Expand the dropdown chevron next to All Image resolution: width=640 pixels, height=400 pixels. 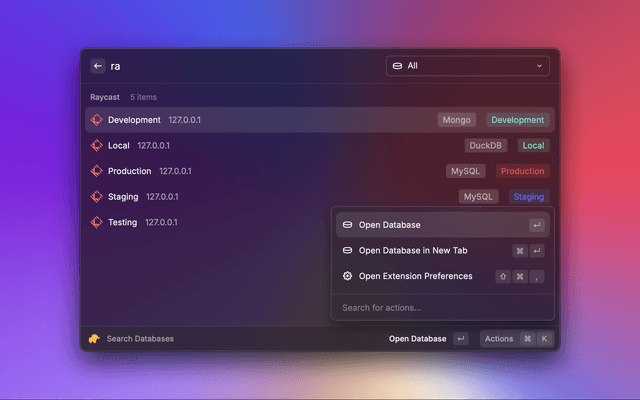pos(540,66)
